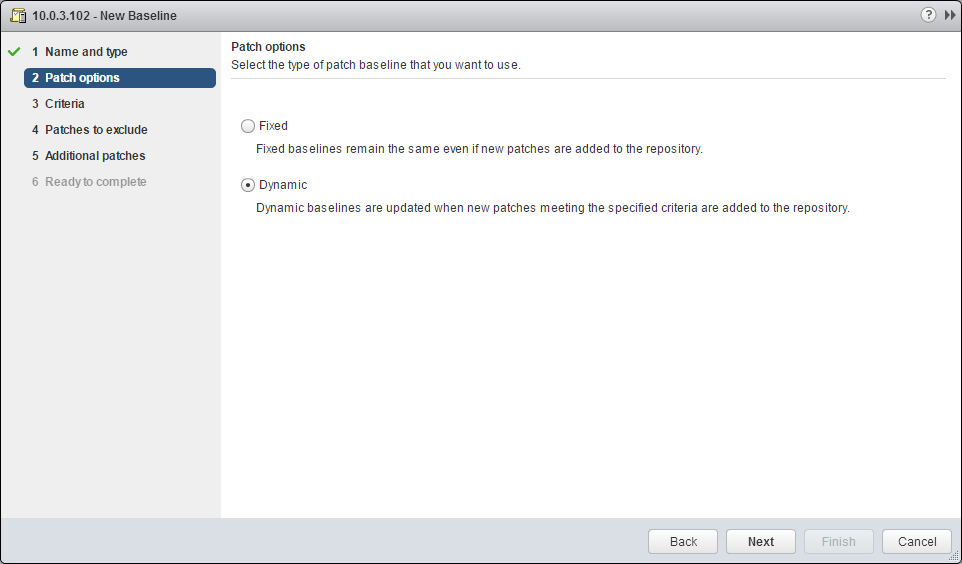Click the green checkmark beside Name and type
Viewport: 962px width, 564px height.
[x=14, y=52]
